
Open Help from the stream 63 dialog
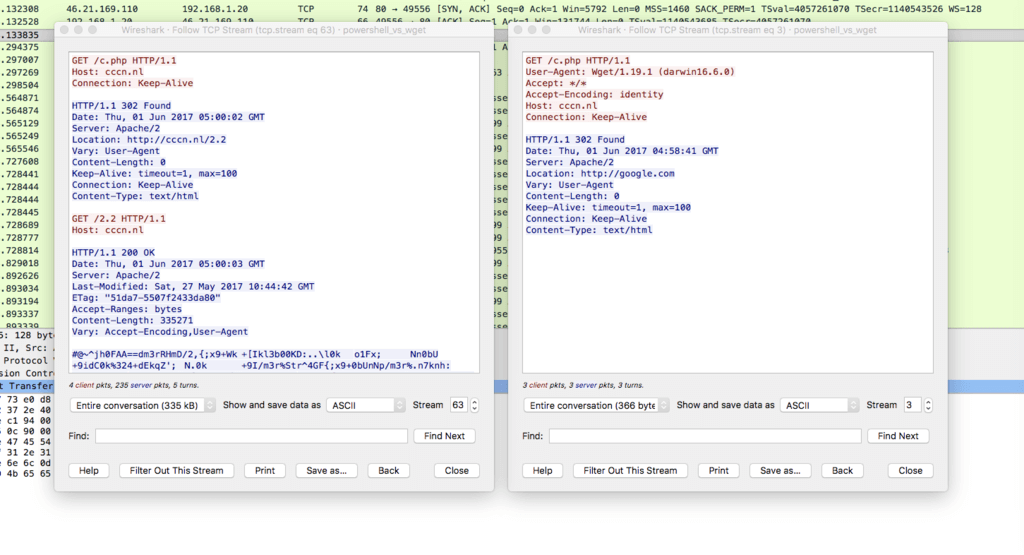point(88,470)
